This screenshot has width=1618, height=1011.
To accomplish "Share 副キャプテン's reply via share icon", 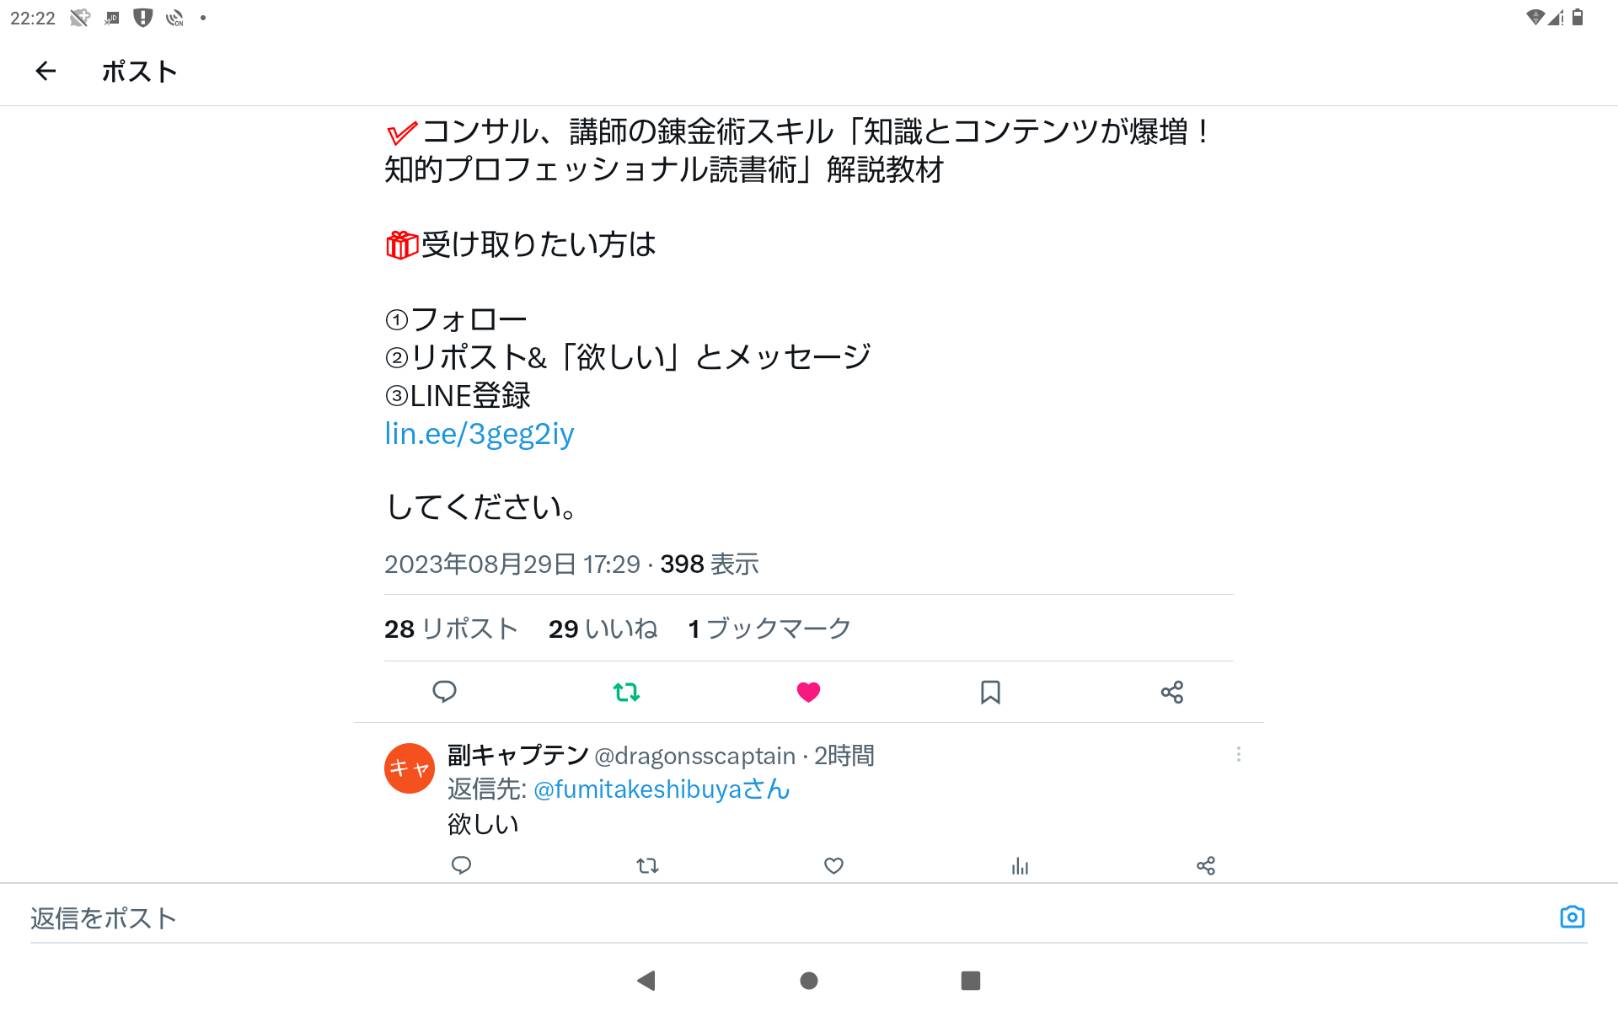I will tap(1206, 866).
